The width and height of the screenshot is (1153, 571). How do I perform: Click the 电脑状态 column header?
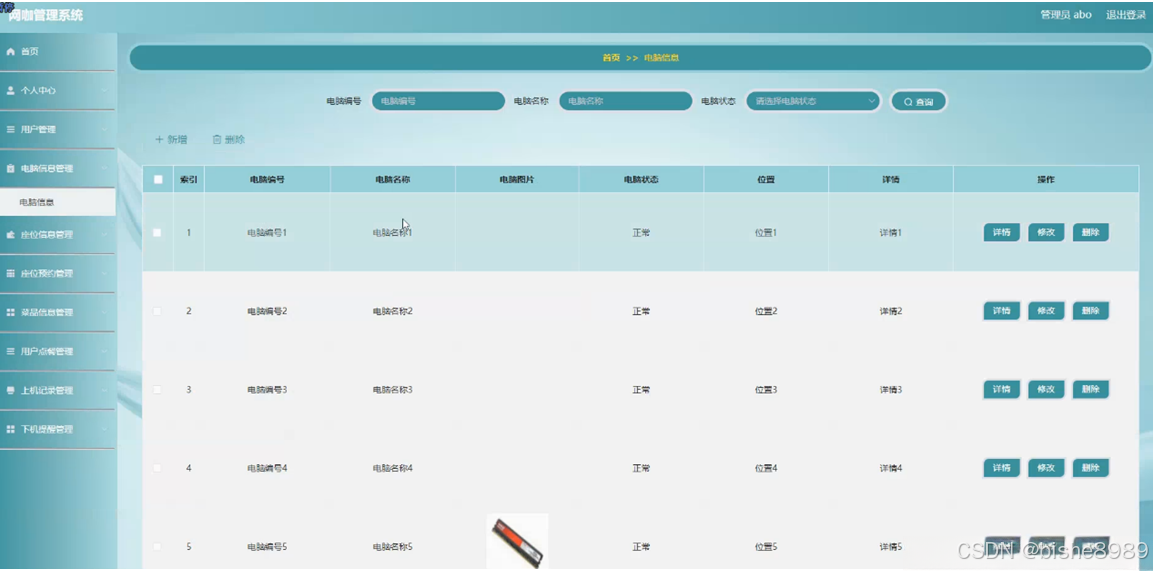[x=641, y=179]
